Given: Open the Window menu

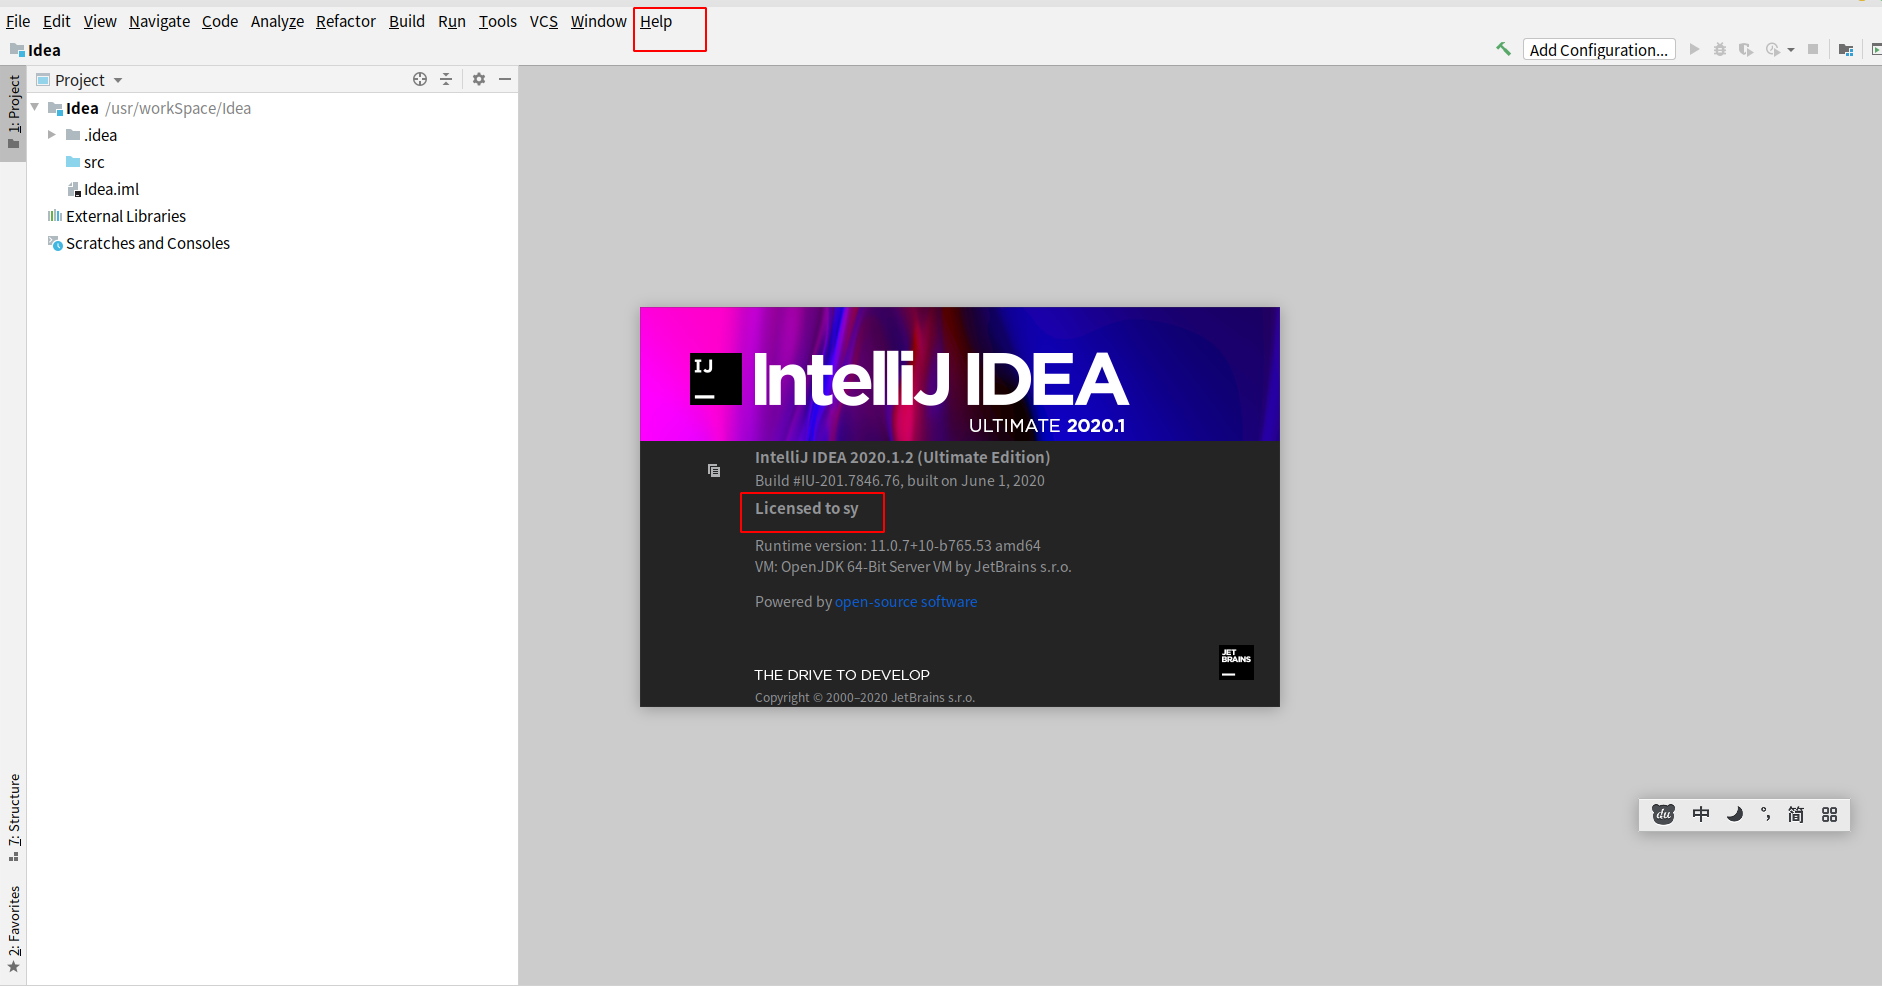Looking at the screenshot, I should pyautogui.click(x=599, y=21).
